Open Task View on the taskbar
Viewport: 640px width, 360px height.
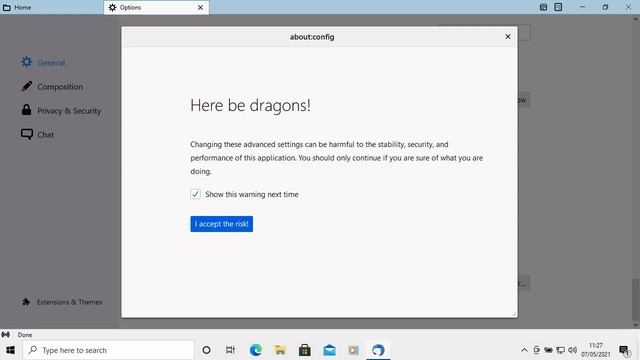click(x=230, y=350)
